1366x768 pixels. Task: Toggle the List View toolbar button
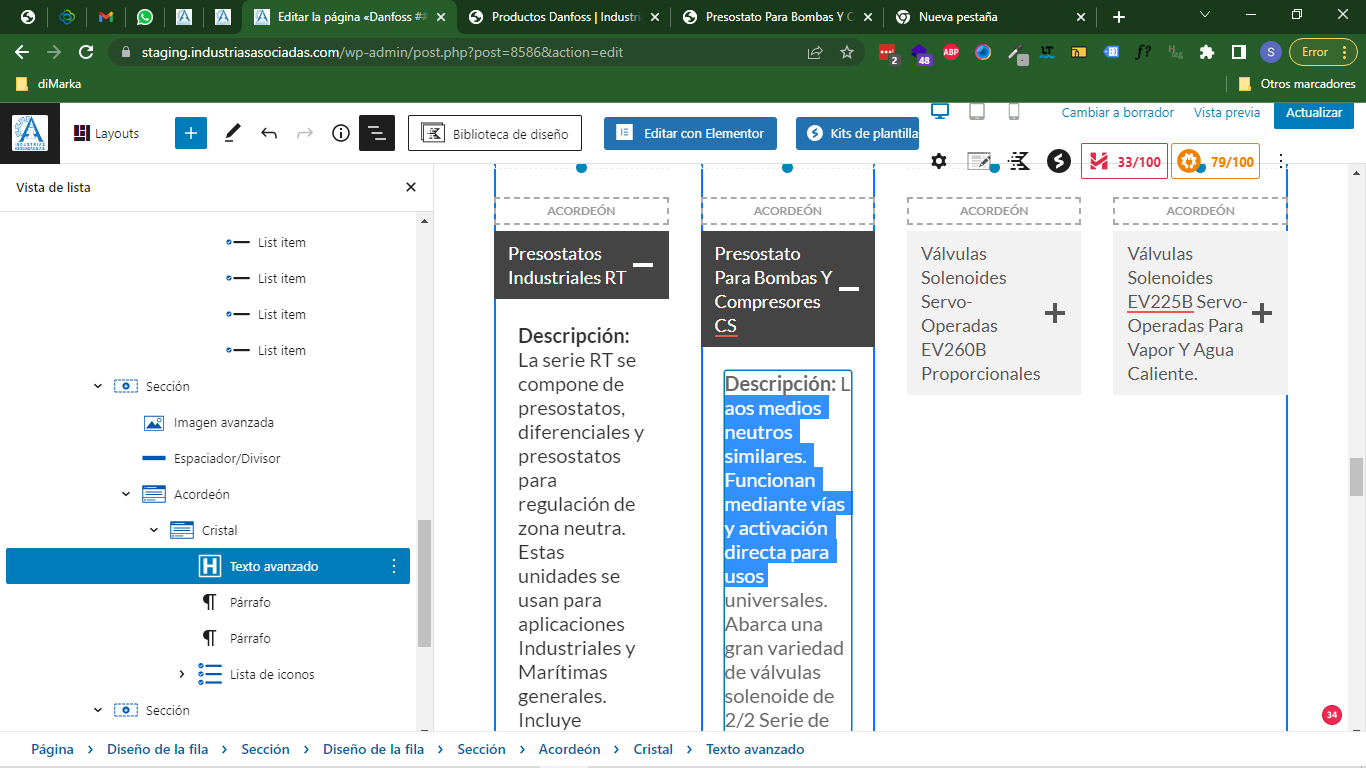pyautogui.click(x=377, y=133)
